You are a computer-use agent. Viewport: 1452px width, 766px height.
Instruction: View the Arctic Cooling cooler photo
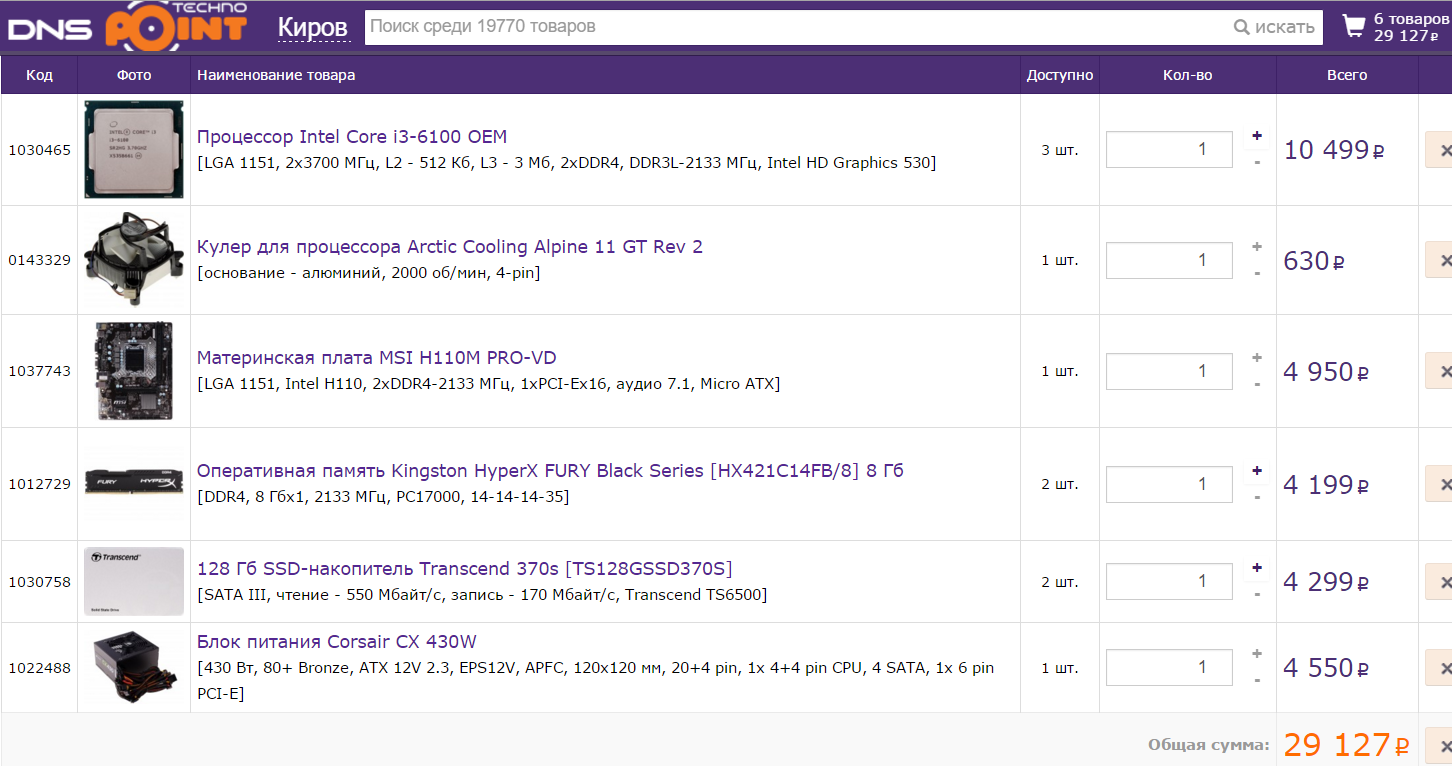pyautogui.click(x=134, y=260)
